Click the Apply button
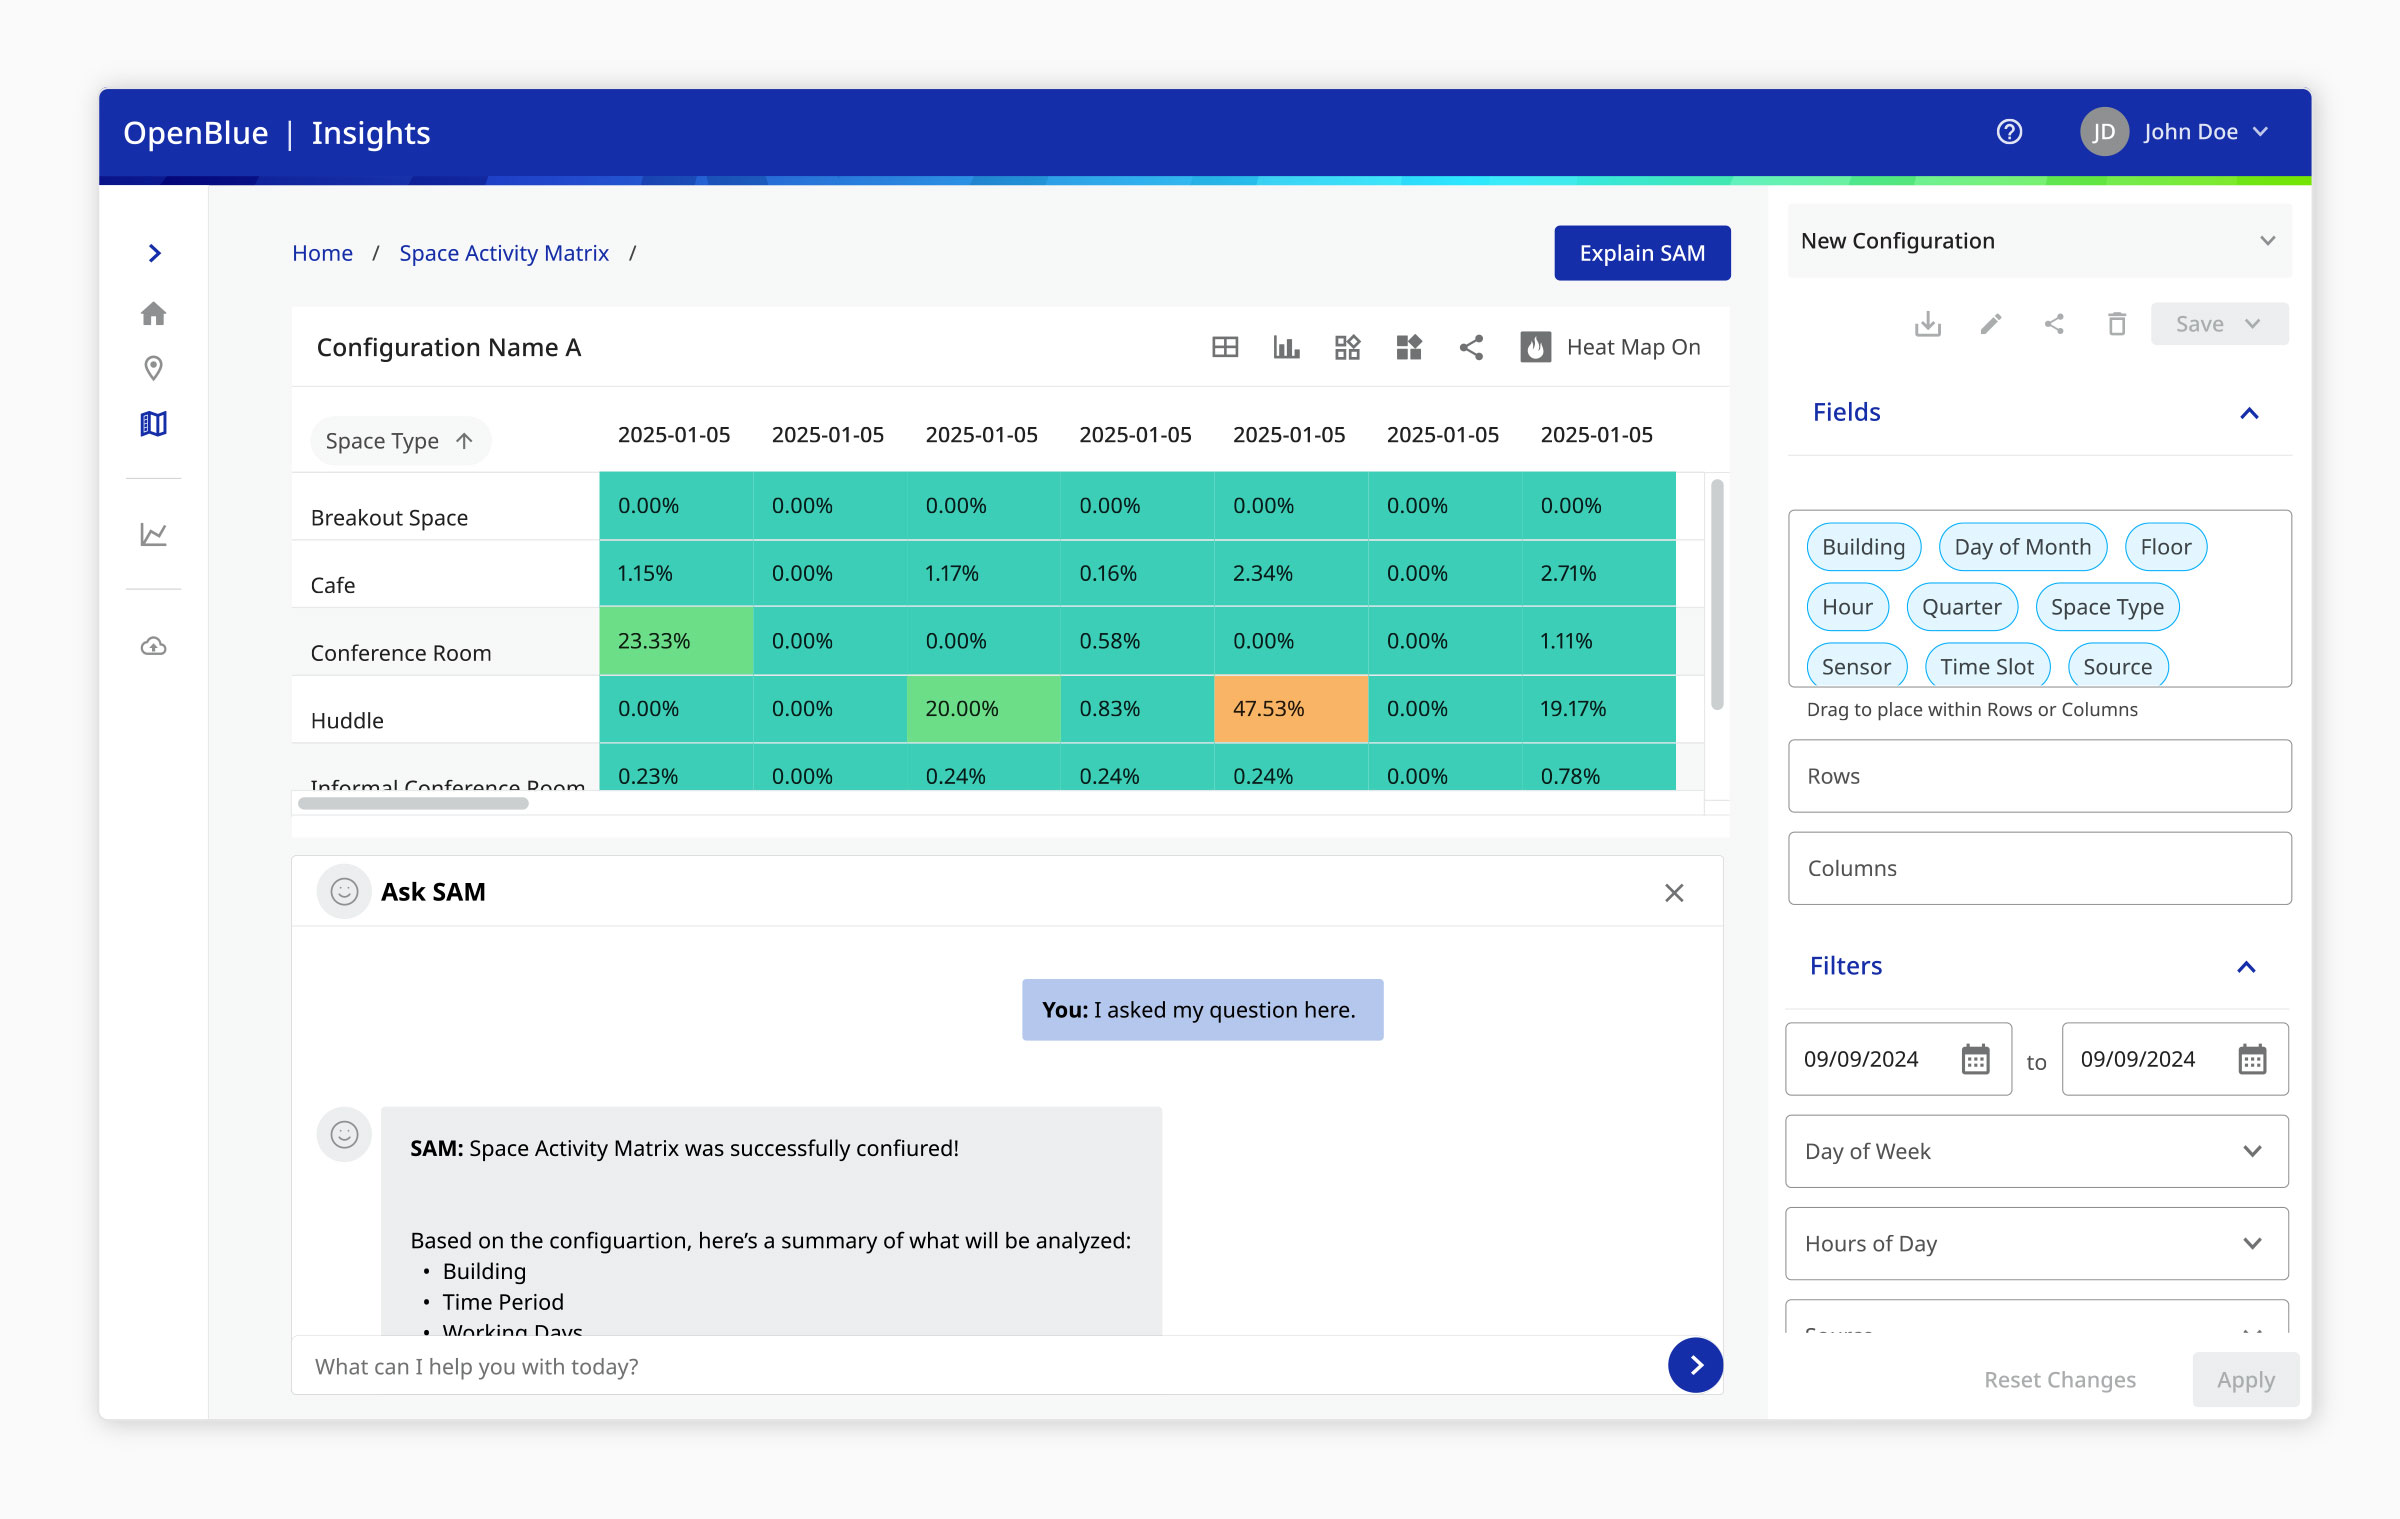The width and height of the screenshot is (2400, 1519). point(2246,1380)
